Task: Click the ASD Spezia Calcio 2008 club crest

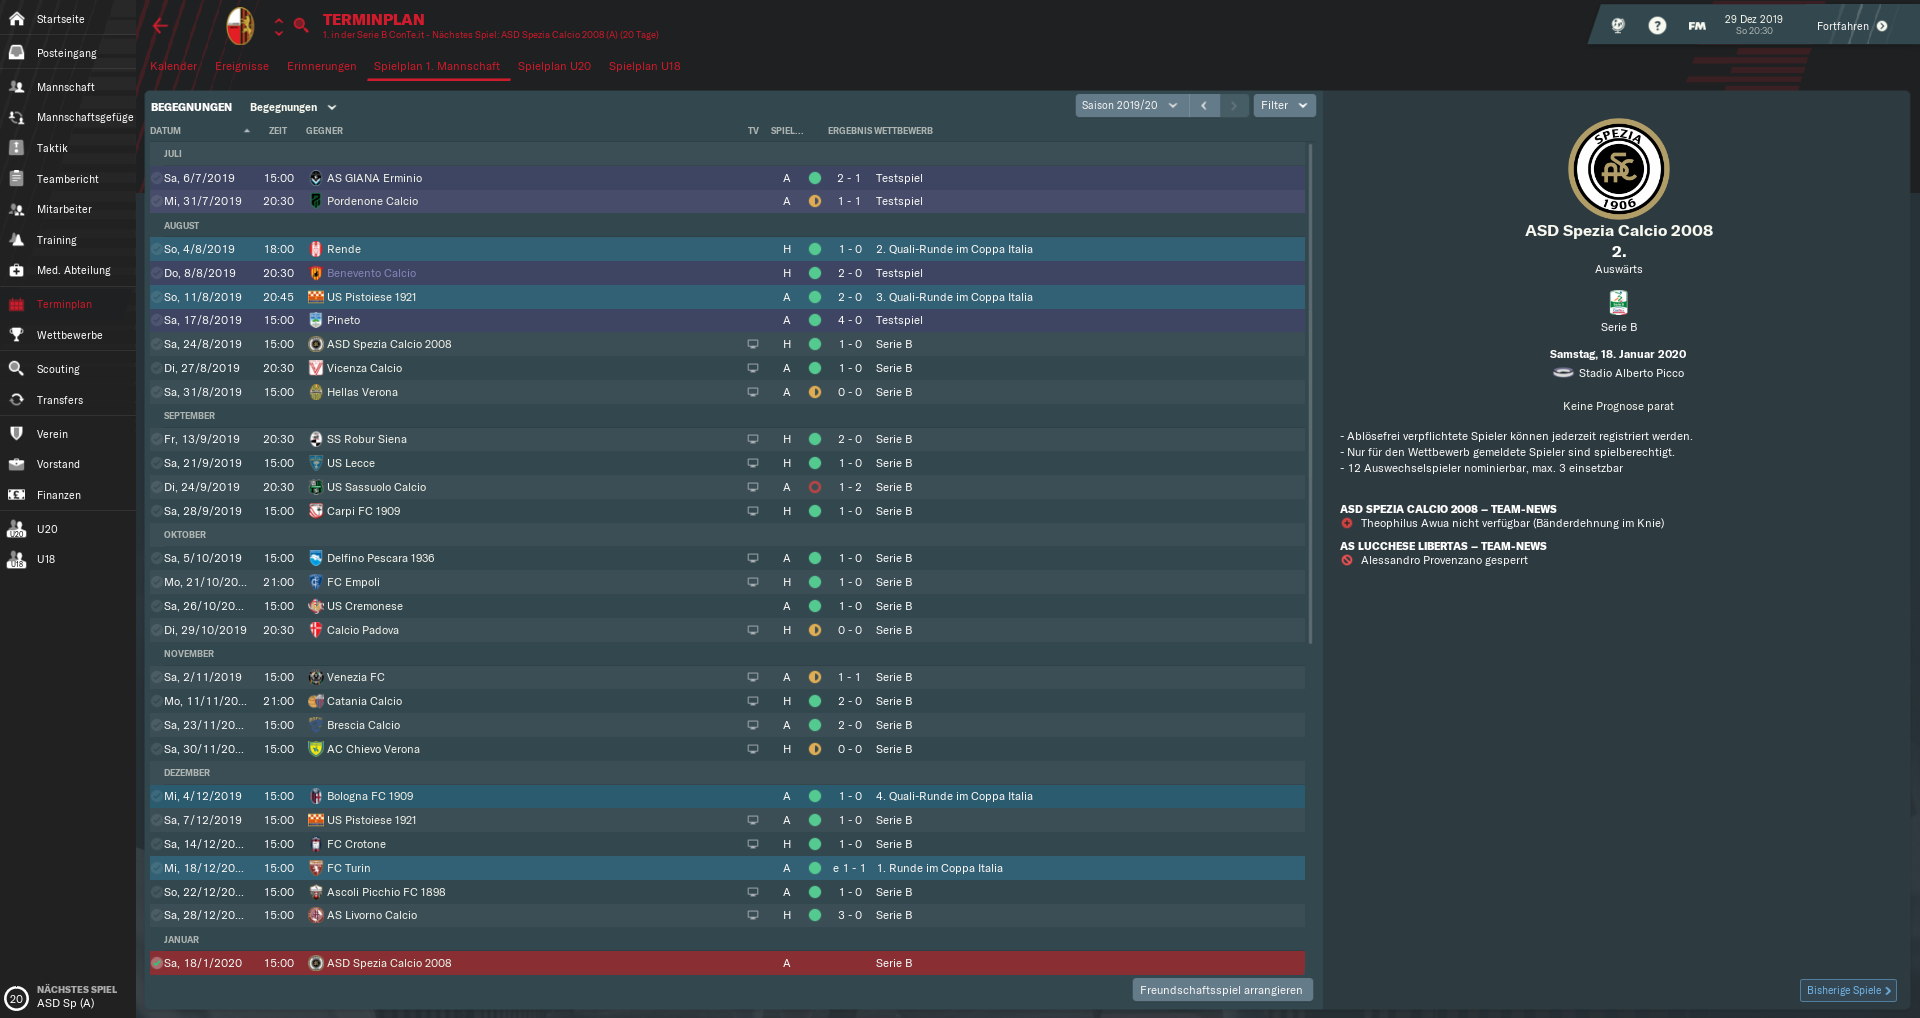Action: tap(1618, 168)
